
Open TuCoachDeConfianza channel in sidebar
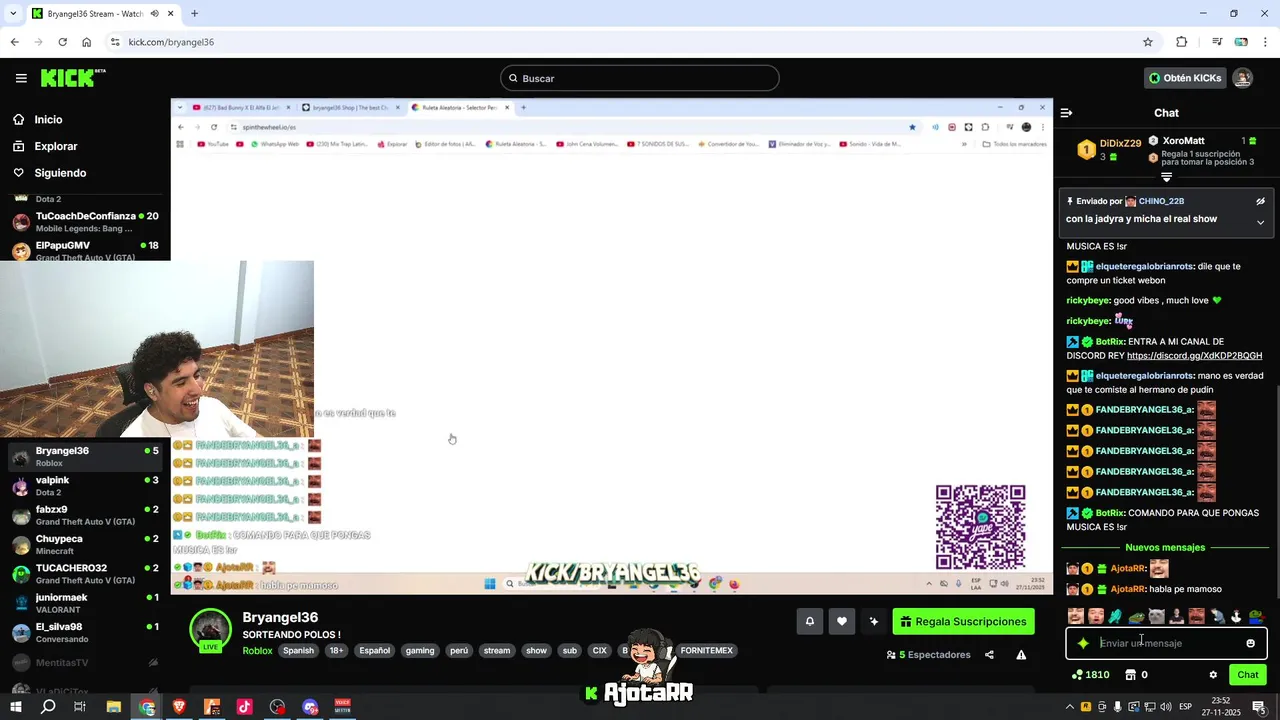pyautogui.click(x=85, y=222)
